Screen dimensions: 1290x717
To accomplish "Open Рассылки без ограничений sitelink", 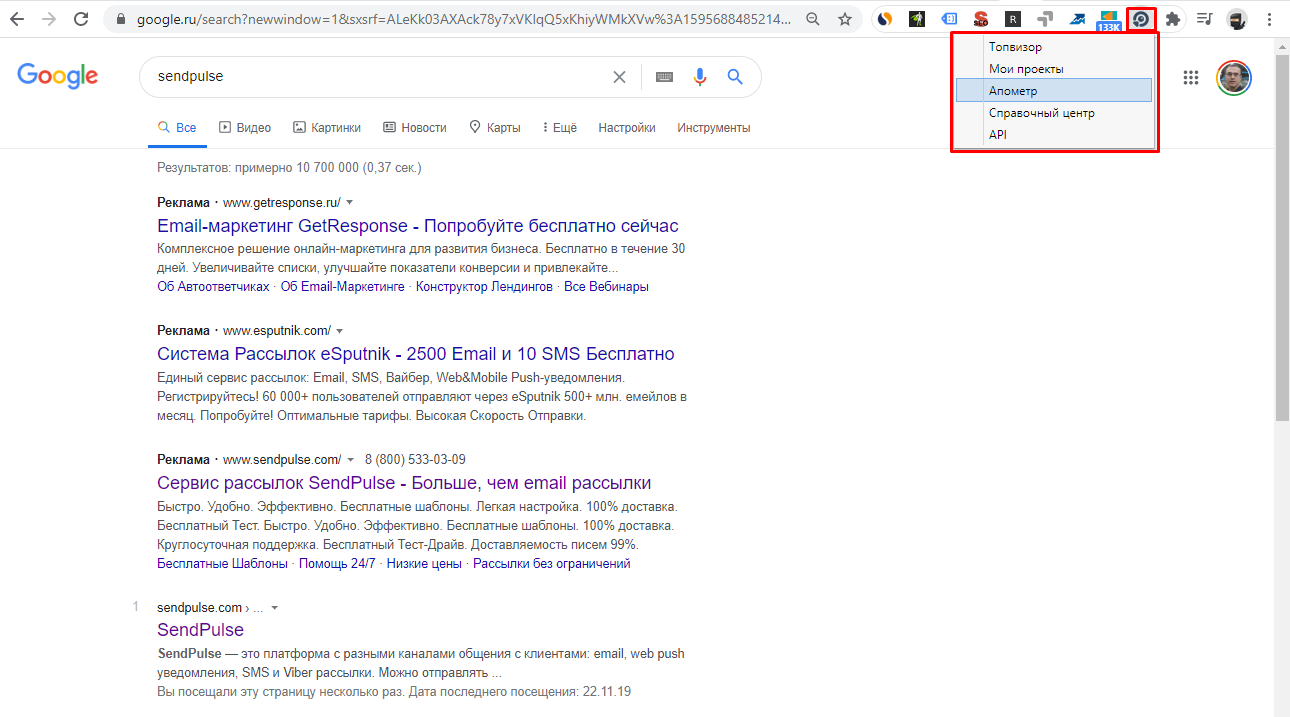I will pos(552,564).
